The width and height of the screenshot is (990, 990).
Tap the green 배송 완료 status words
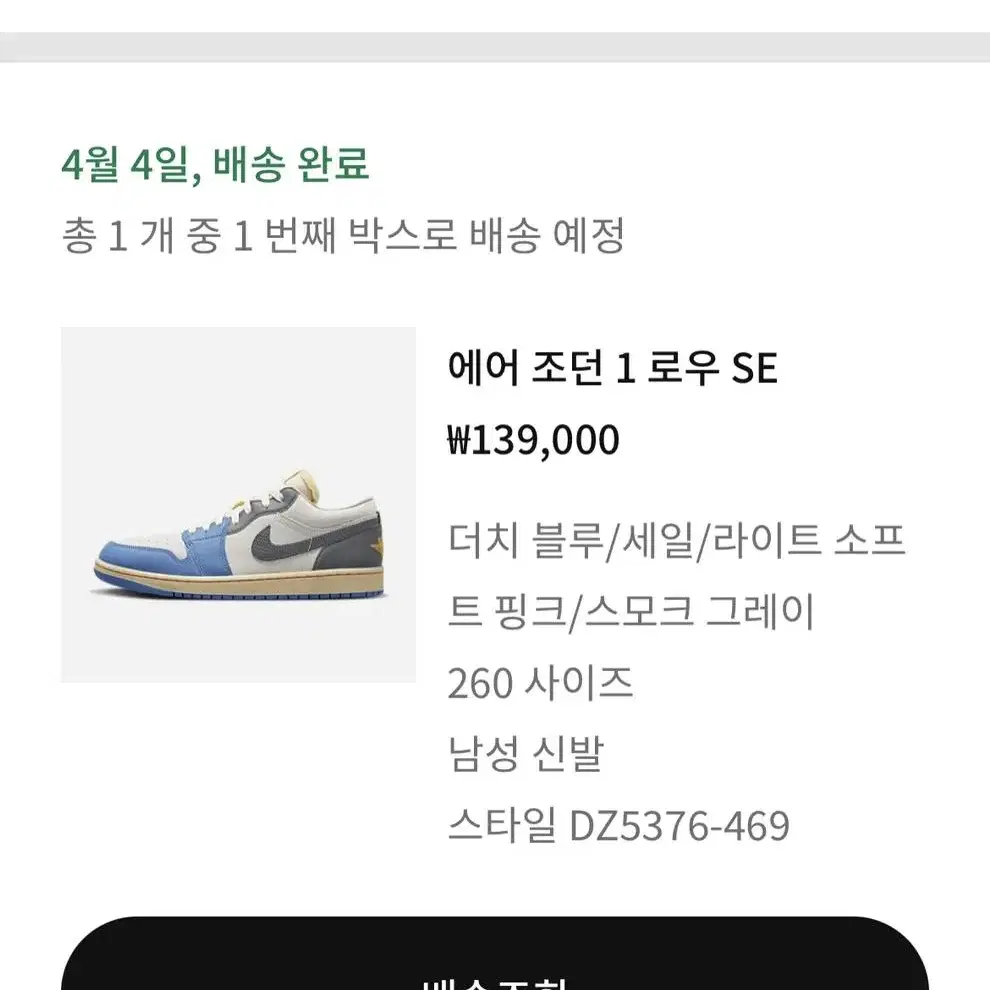pyautogui.click(x=290, y=164)
